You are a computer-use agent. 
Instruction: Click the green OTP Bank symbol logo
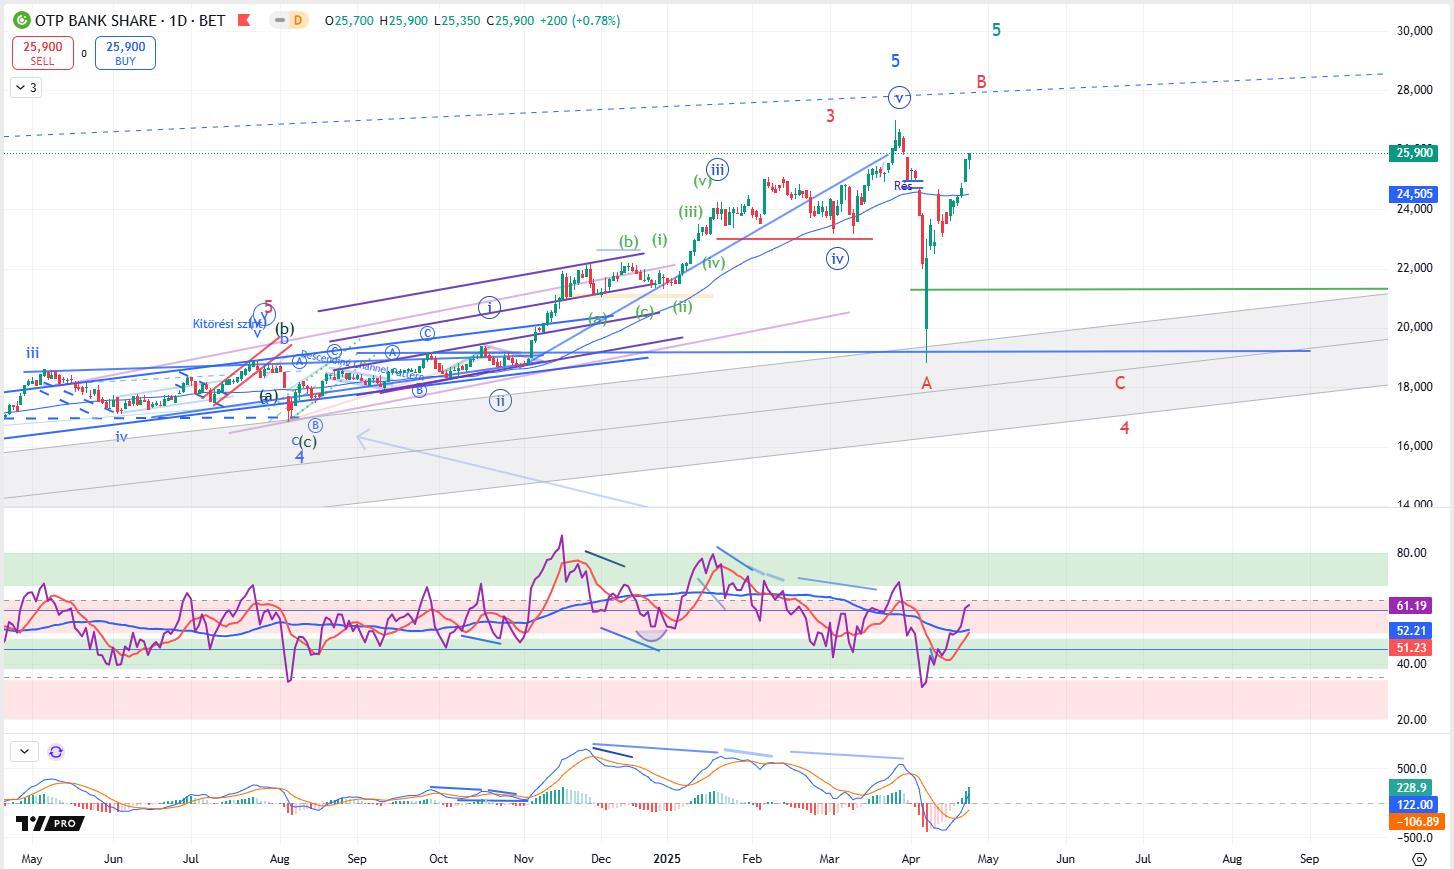tap(22, 20)
